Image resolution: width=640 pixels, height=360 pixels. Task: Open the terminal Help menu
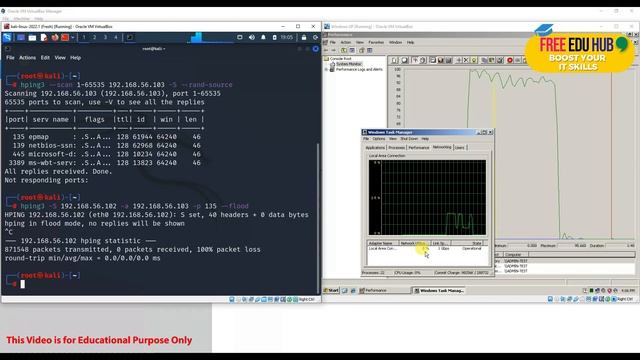pyautogui.click(x=76, y=58)
